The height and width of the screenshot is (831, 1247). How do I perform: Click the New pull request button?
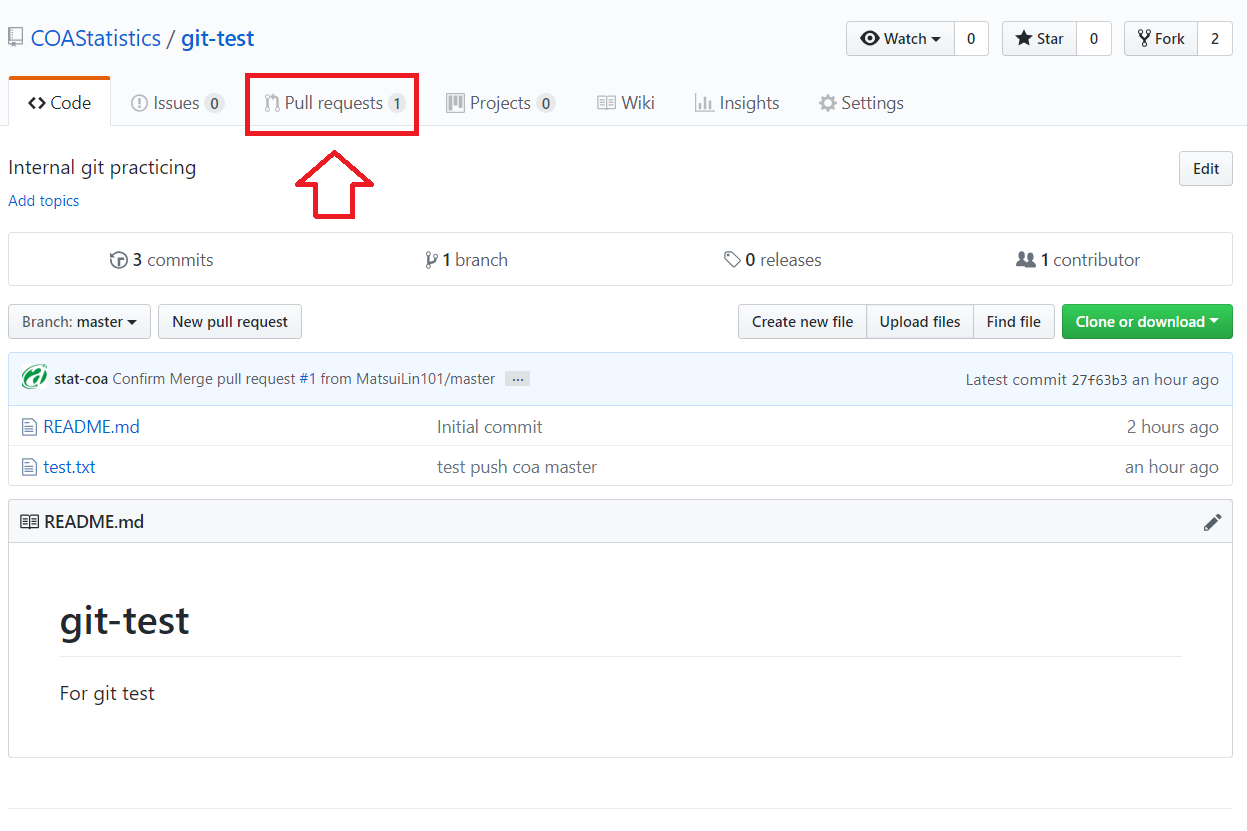[230, 322]
